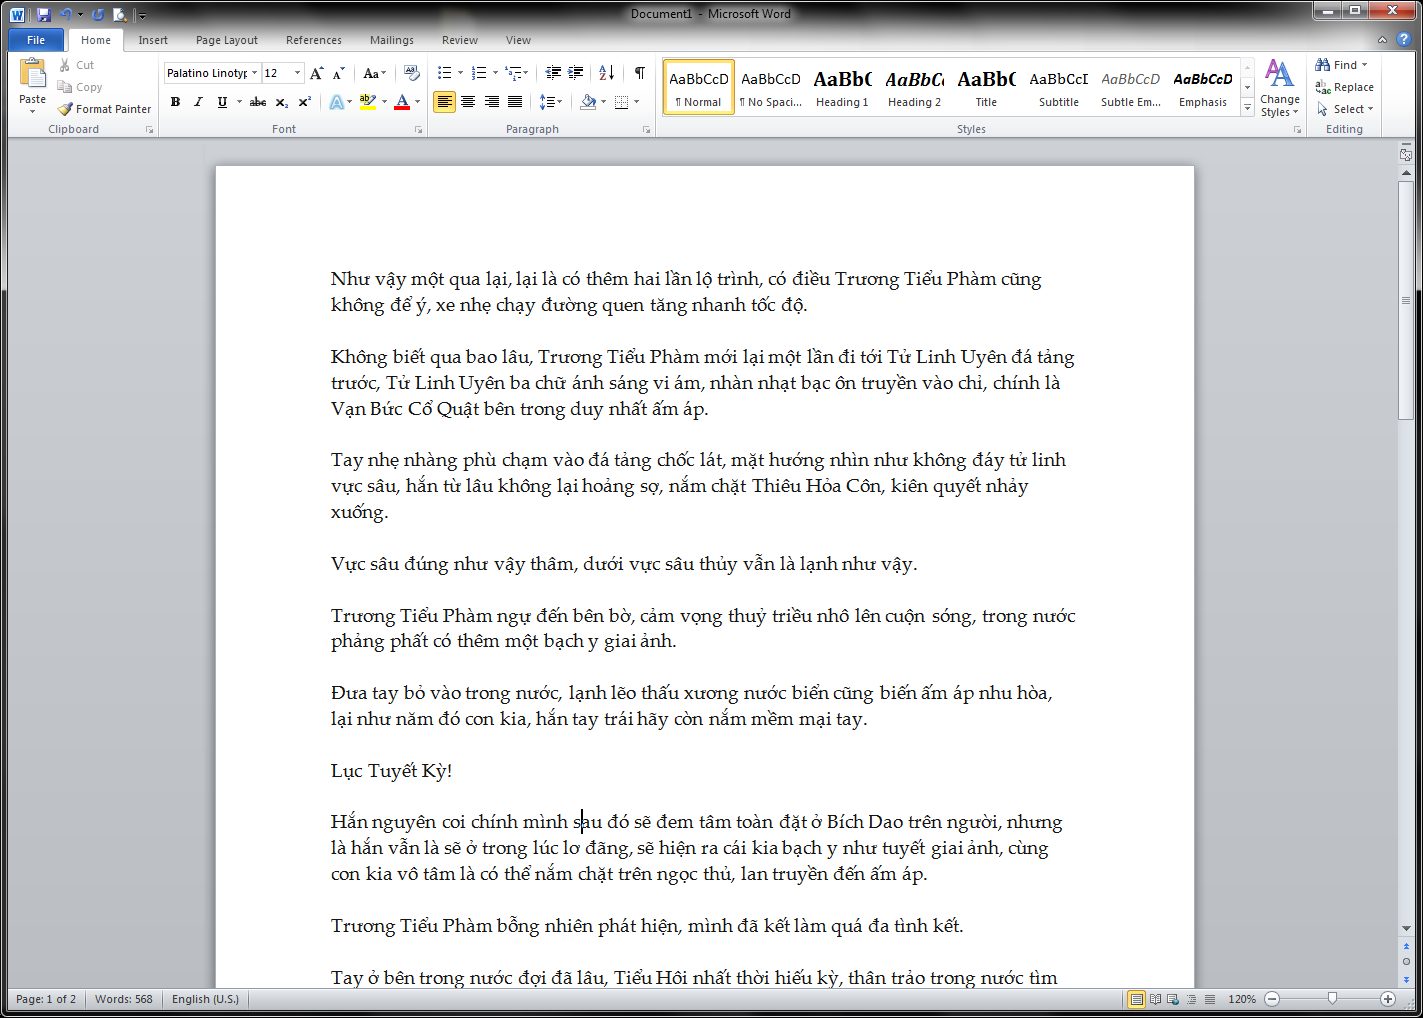The image size is (1423, 1018).
Task: Click the zoom slider handle
Action: click(x=1331, y=999)
